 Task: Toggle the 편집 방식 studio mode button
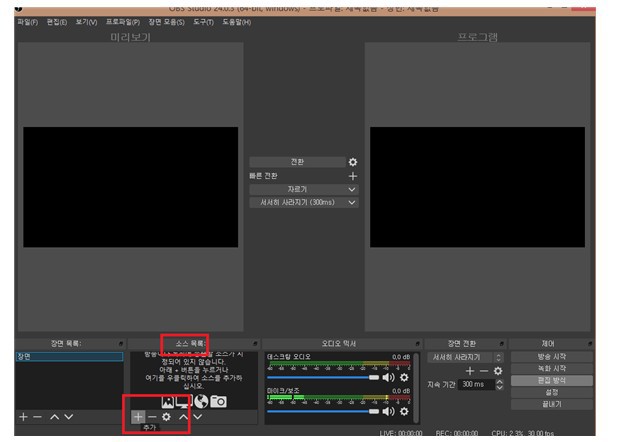(551, 381)
